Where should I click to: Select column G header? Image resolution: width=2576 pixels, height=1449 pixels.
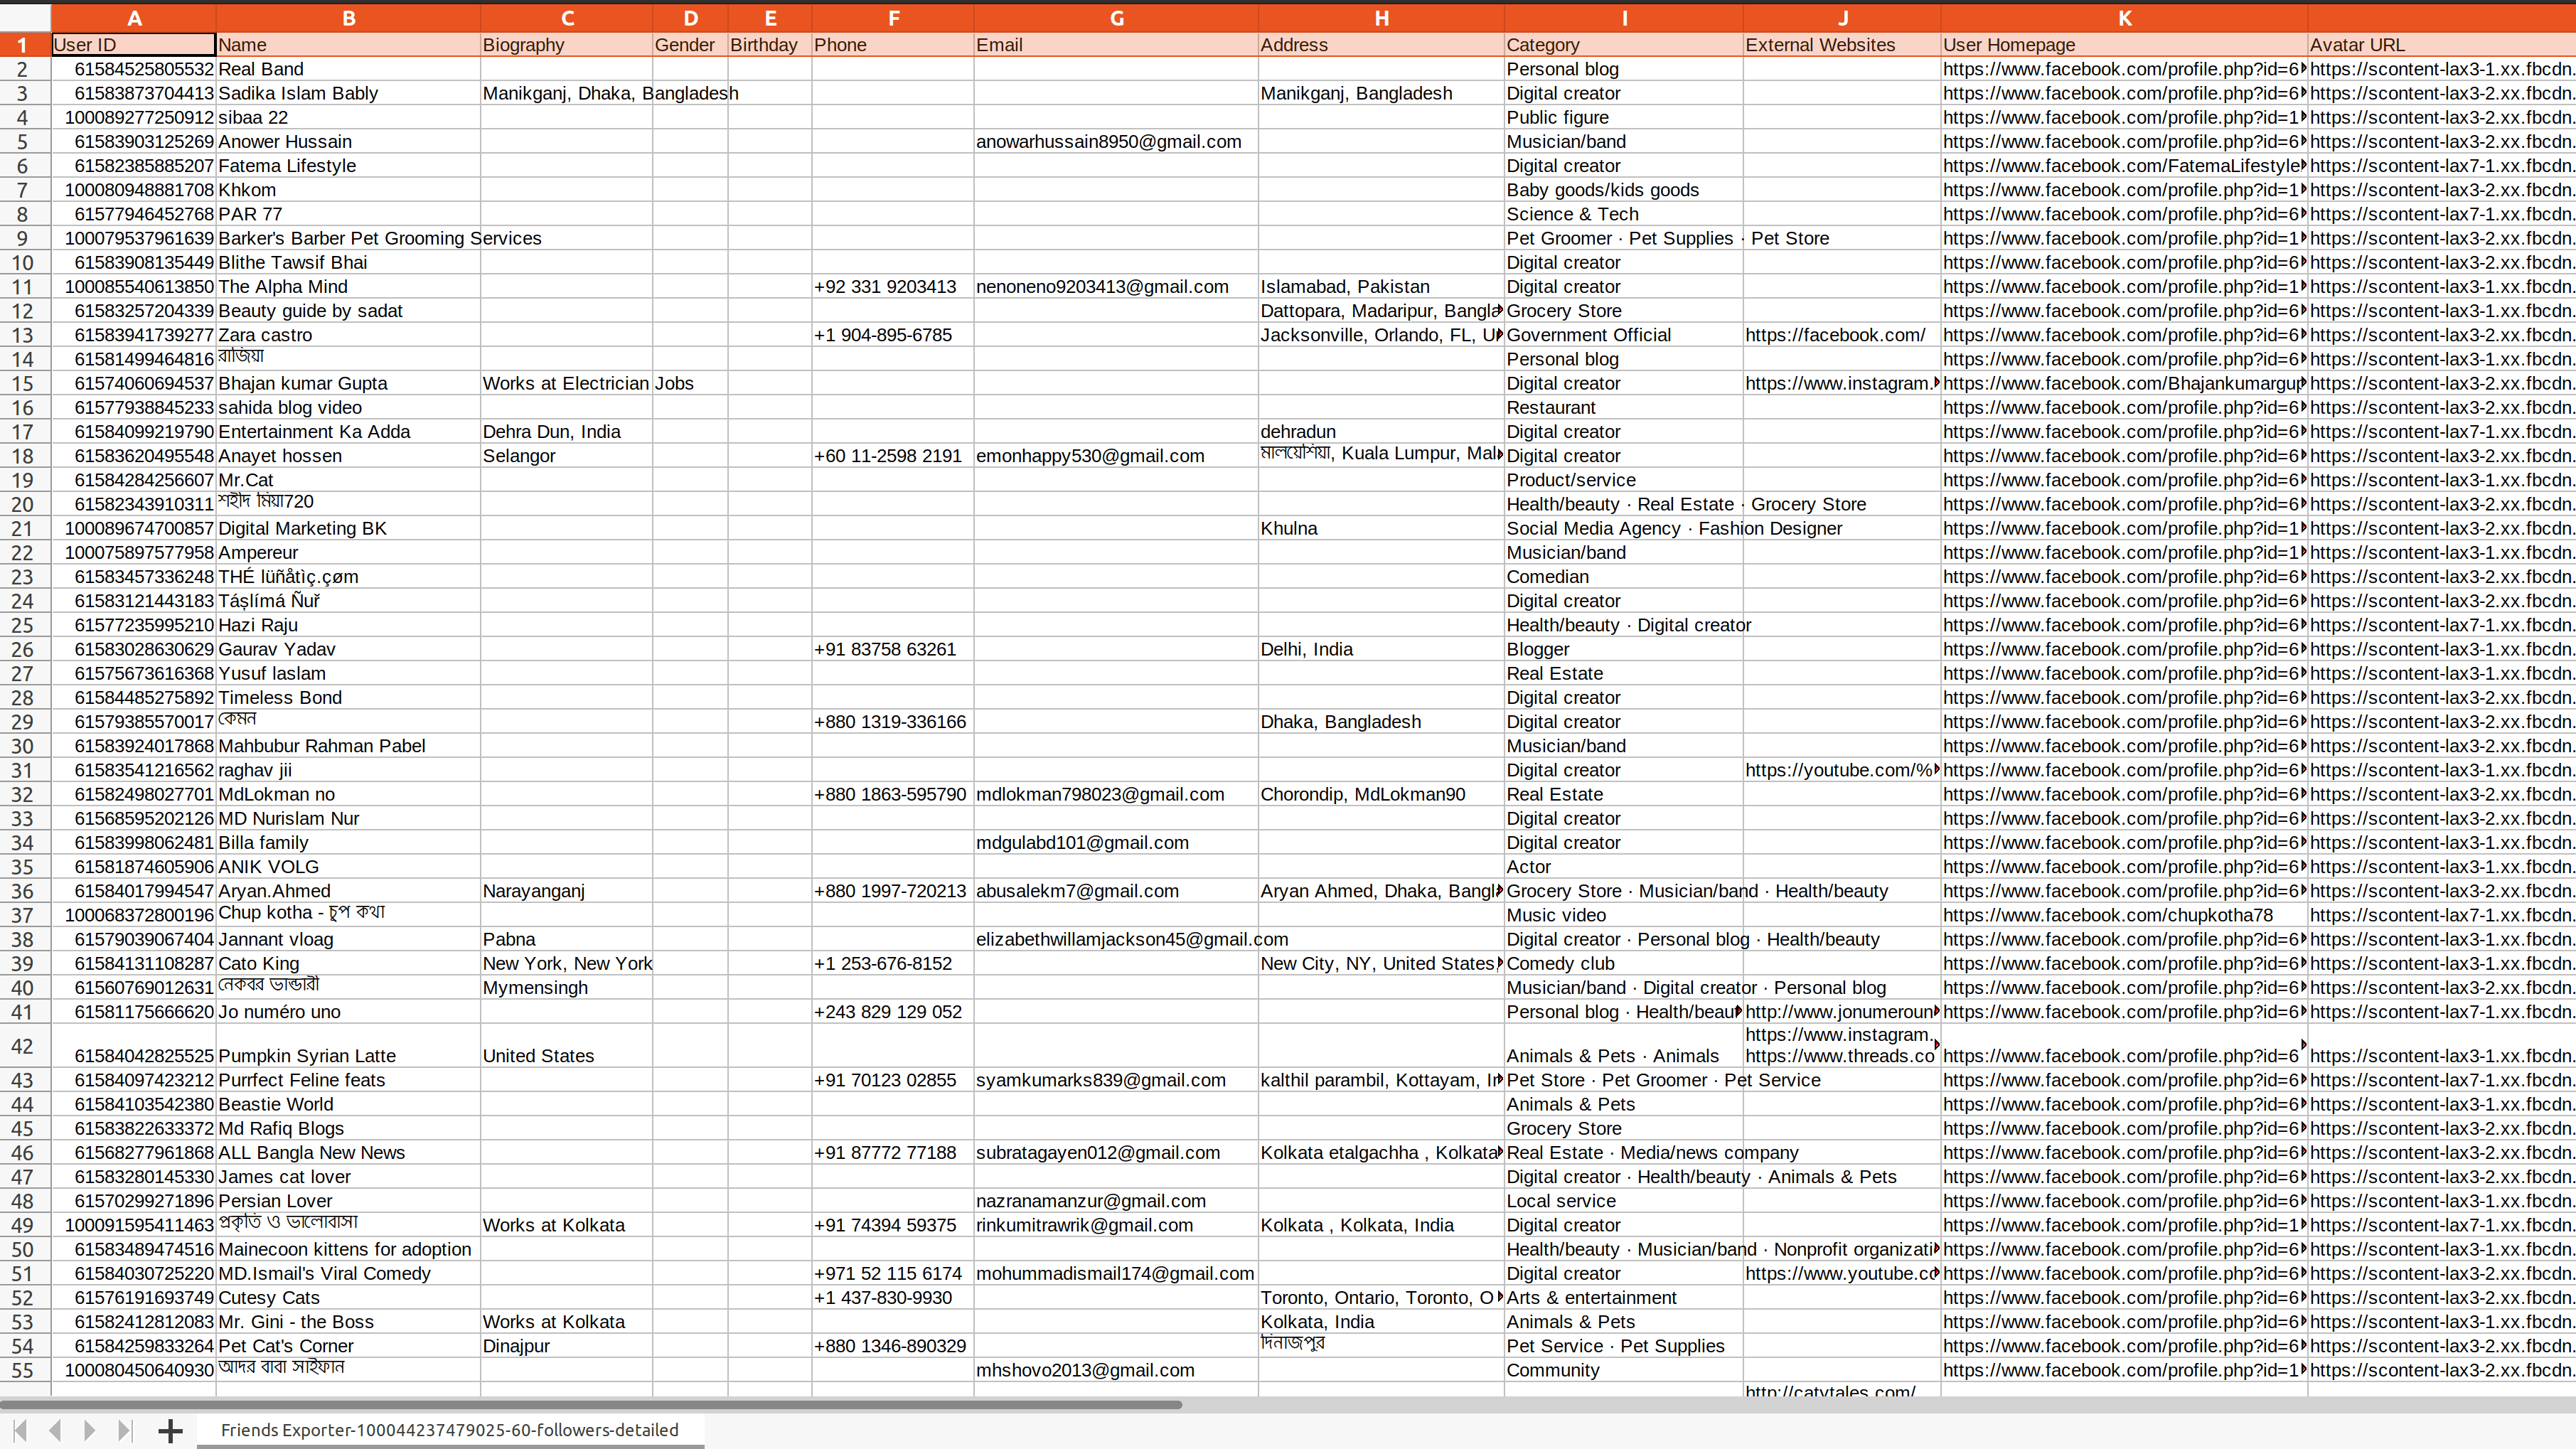tap(1116, 18)
